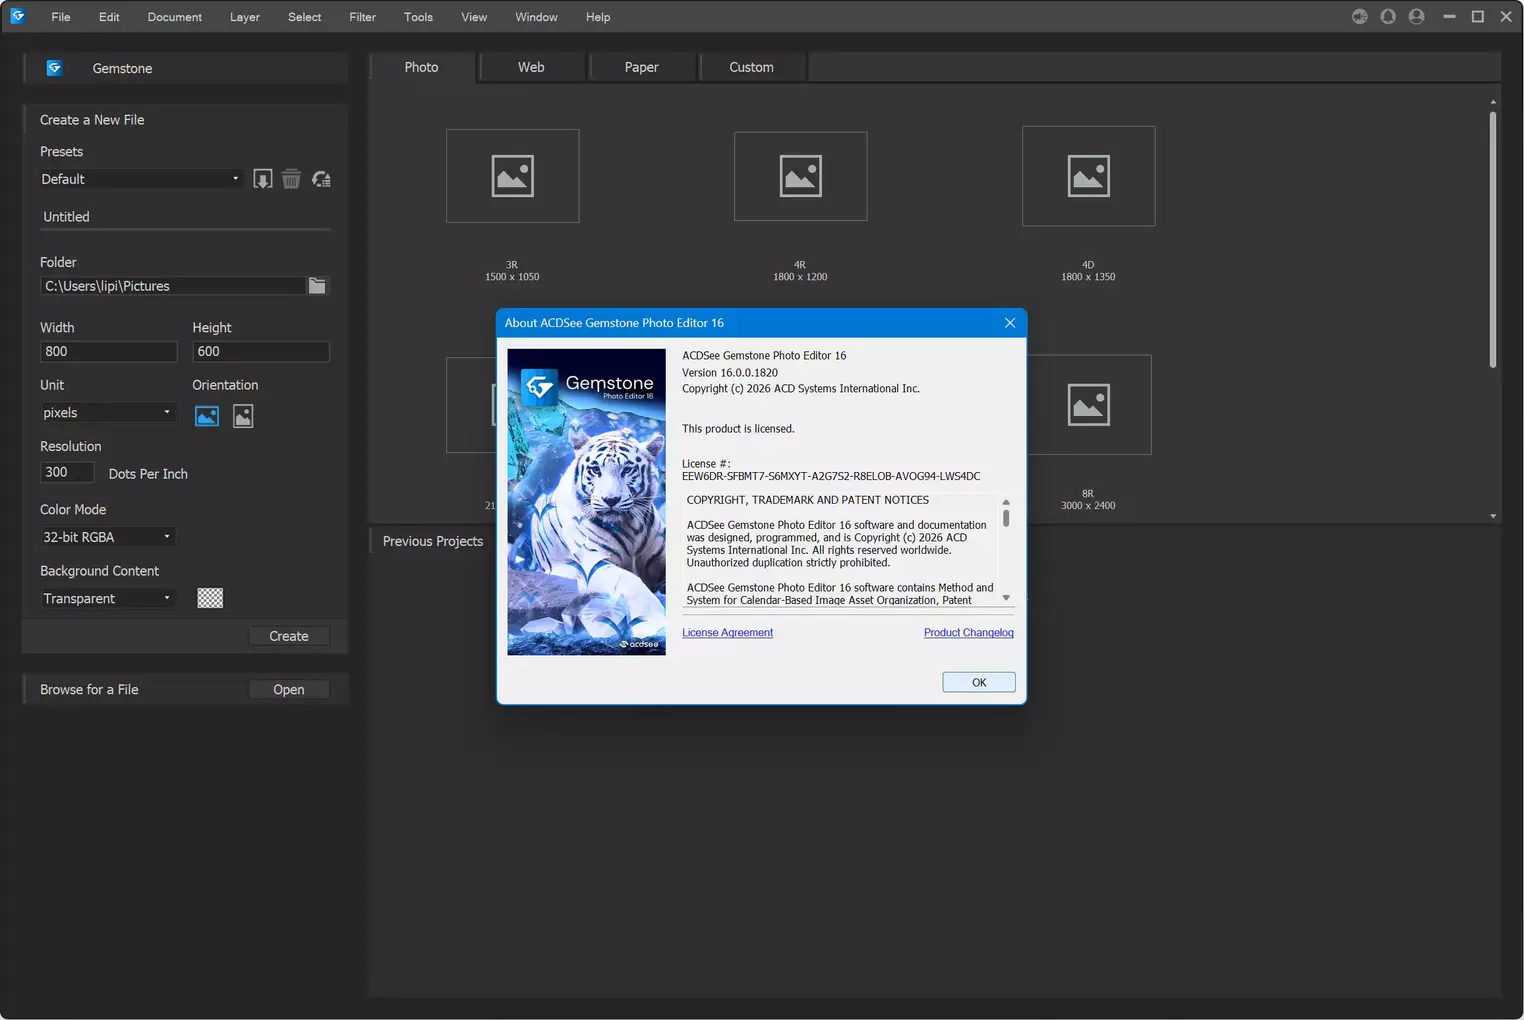Click the browse folder icon
Viewport: 1524px width, 1020px height.
point(317,286)
